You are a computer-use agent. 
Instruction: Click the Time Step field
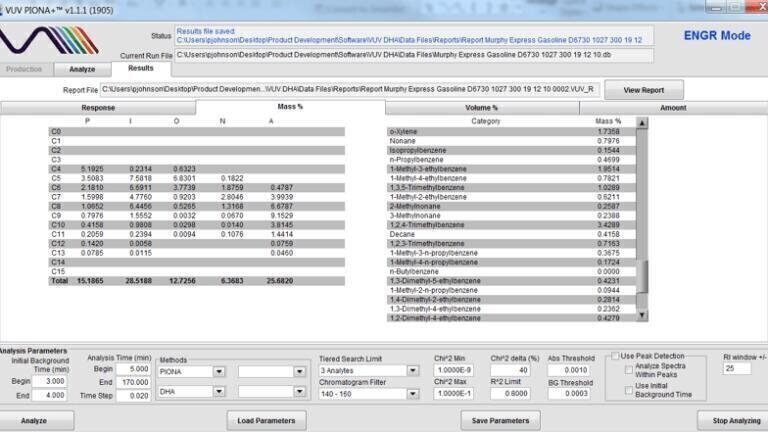(x=134, y=396)
